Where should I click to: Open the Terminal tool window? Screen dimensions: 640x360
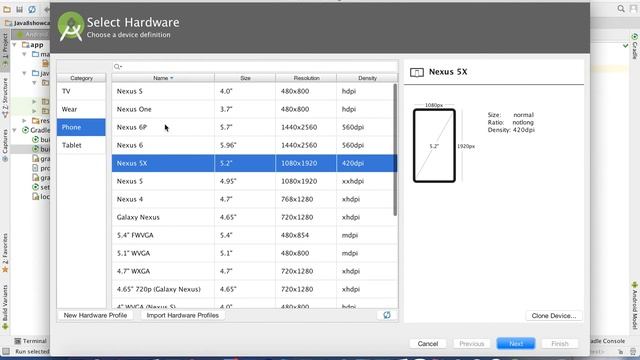click(31, 341)
